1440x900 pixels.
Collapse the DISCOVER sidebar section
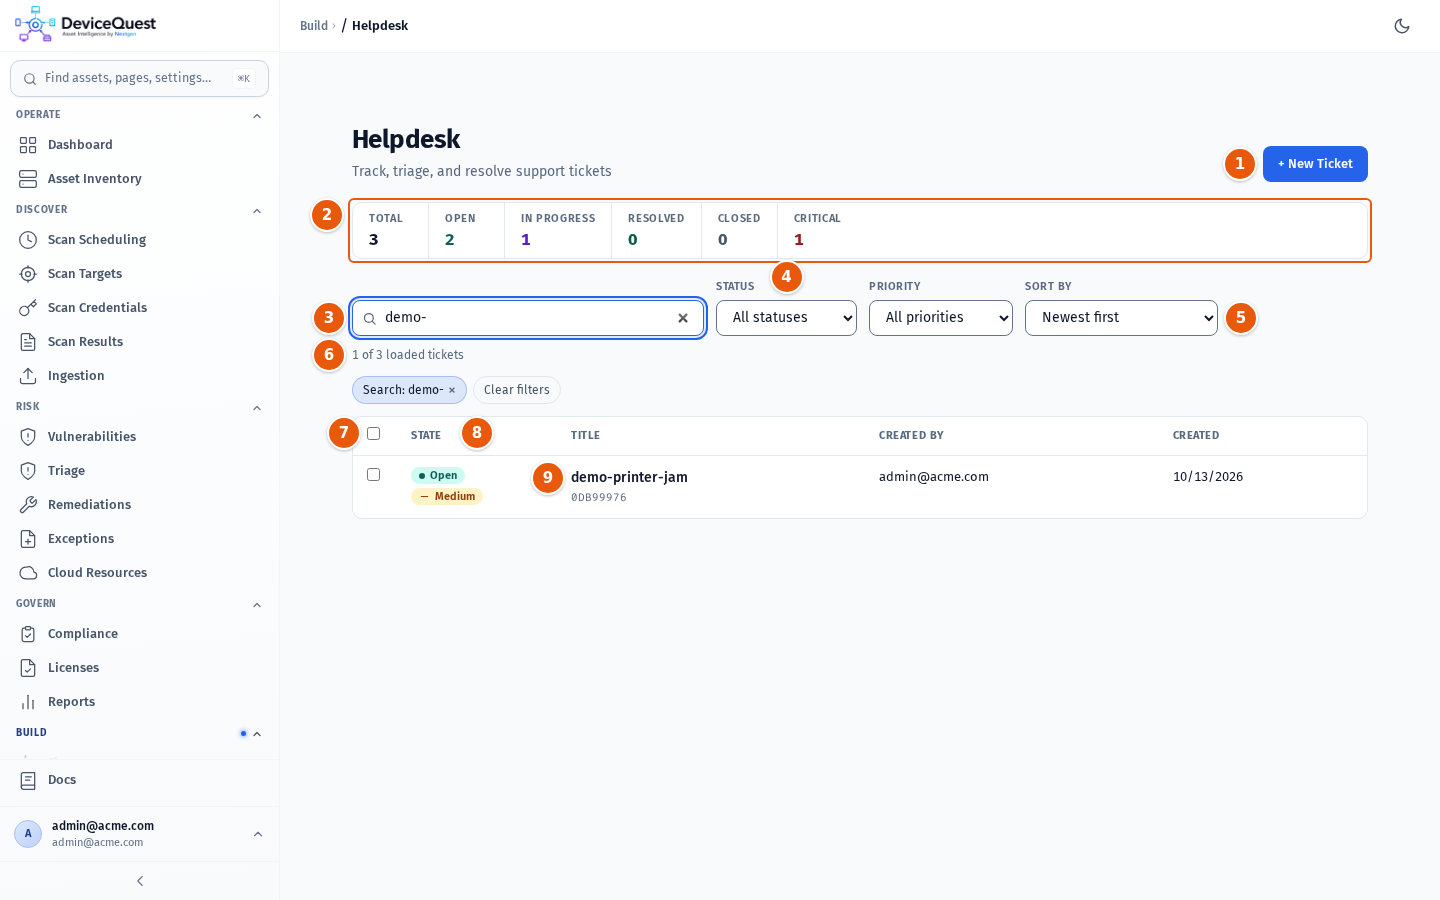[257, 211]
